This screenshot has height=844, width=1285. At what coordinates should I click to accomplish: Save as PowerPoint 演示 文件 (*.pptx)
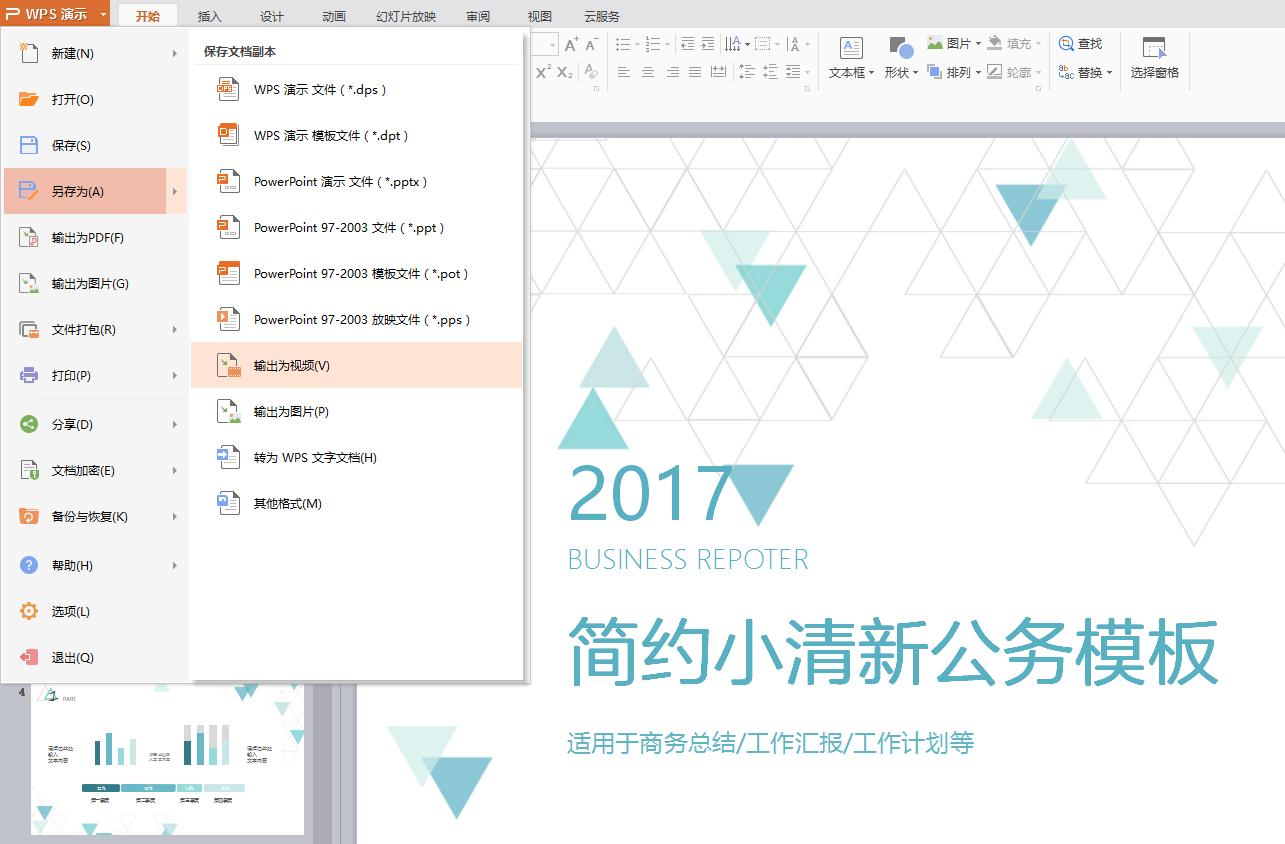[340, 181]
